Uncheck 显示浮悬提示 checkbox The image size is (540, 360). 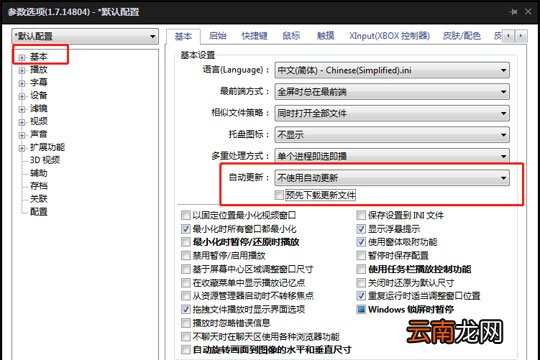point(361,229)
